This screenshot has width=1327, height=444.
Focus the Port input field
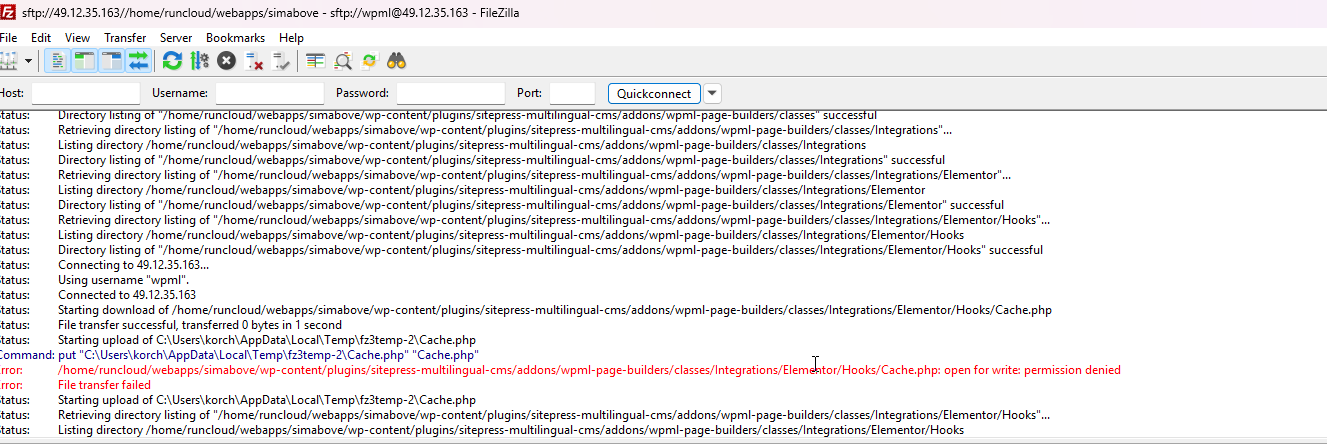click(x=572, y=93)
